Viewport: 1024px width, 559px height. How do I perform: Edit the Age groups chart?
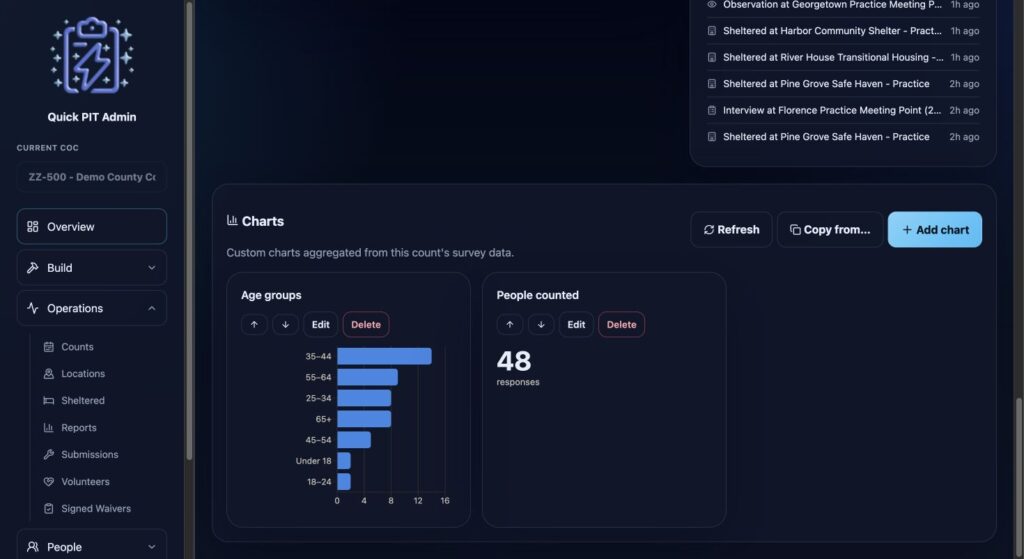321,325
